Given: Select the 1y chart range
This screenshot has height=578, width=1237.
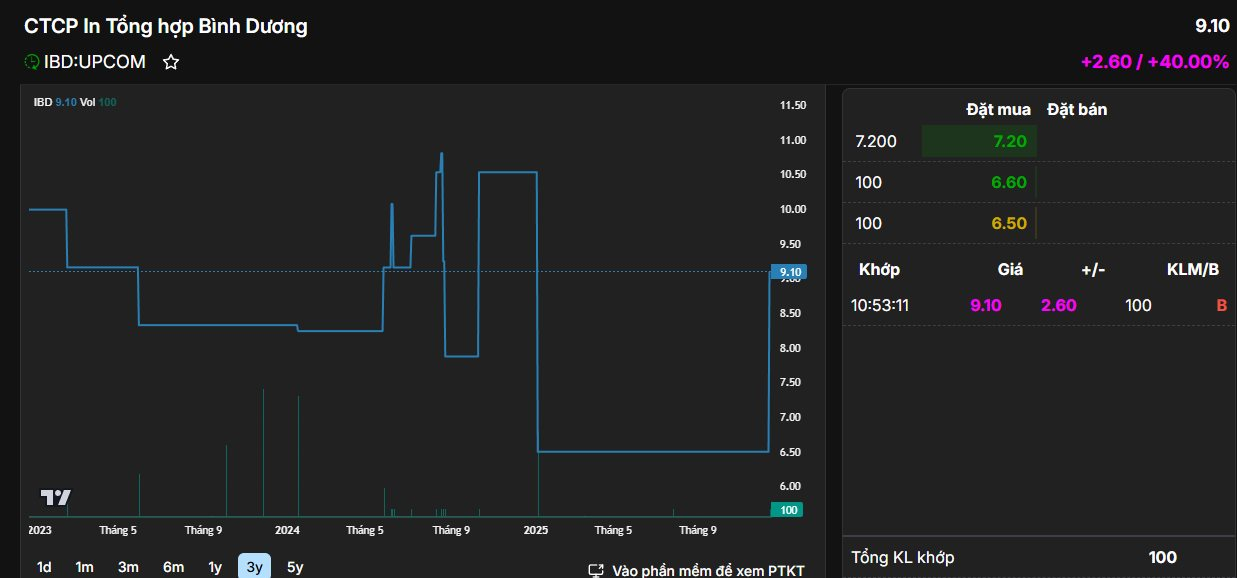Looking at the screenshot, I should coord(215,567).
